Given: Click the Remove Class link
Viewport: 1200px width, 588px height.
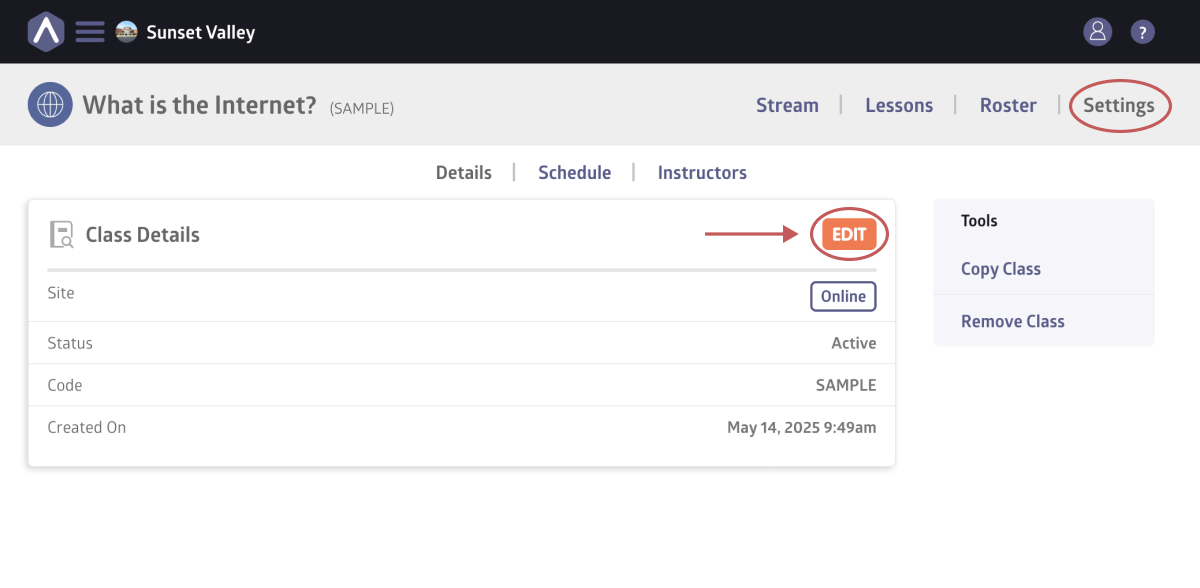Looking at the screenshot, I should tap(1012, 321).
